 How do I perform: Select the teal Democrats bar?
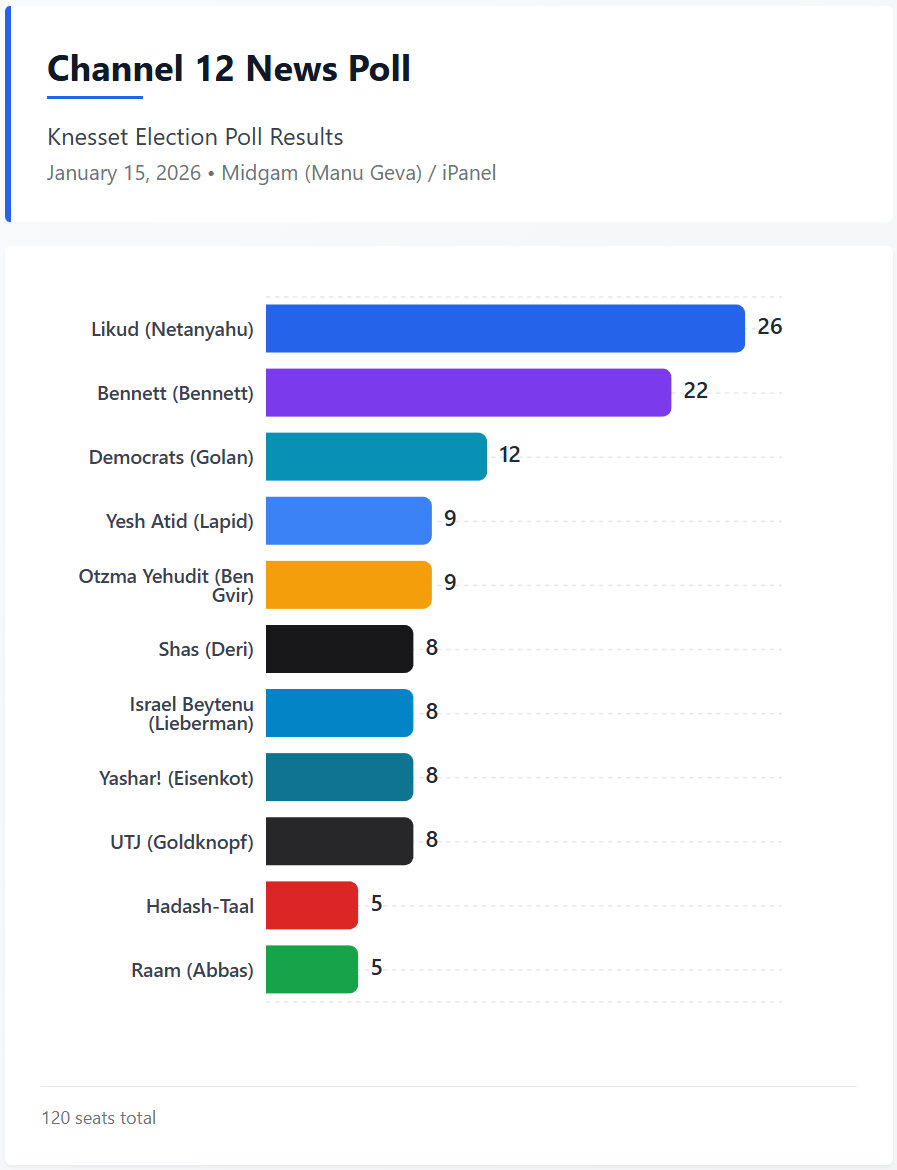click(x=376, y=456)
